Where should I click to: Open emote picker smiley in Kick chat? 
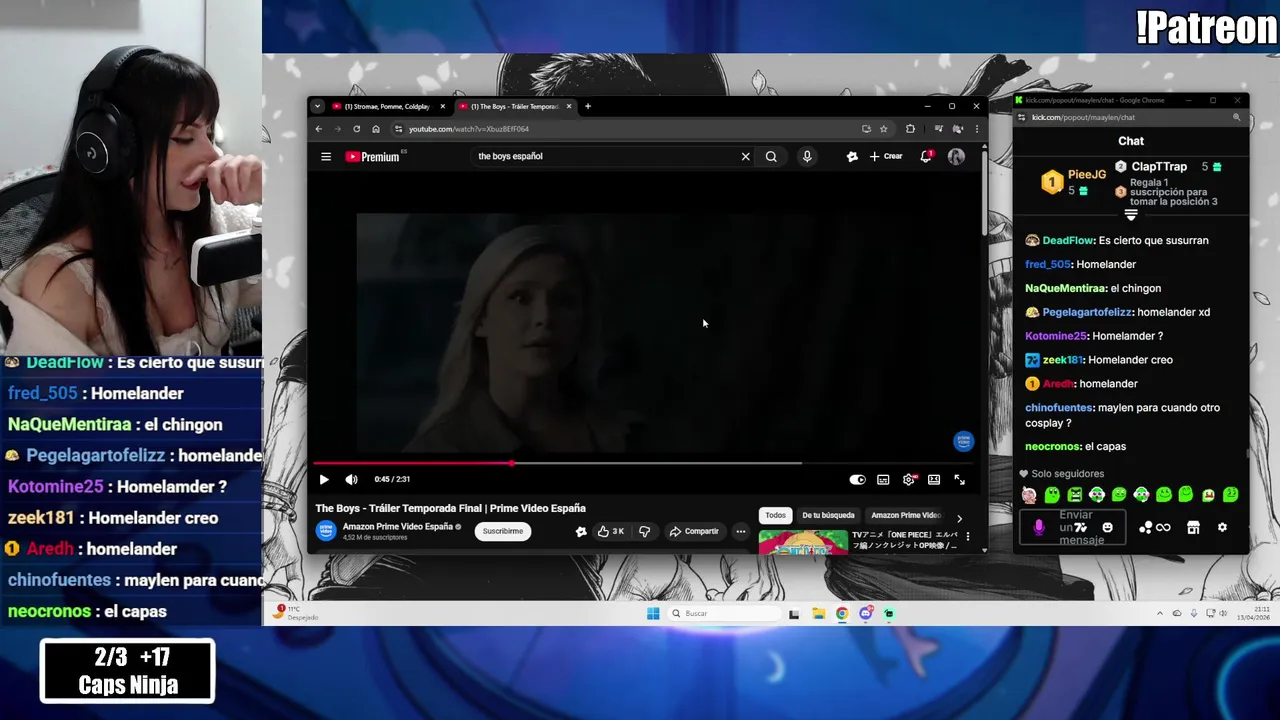(x=1107, y=528)
